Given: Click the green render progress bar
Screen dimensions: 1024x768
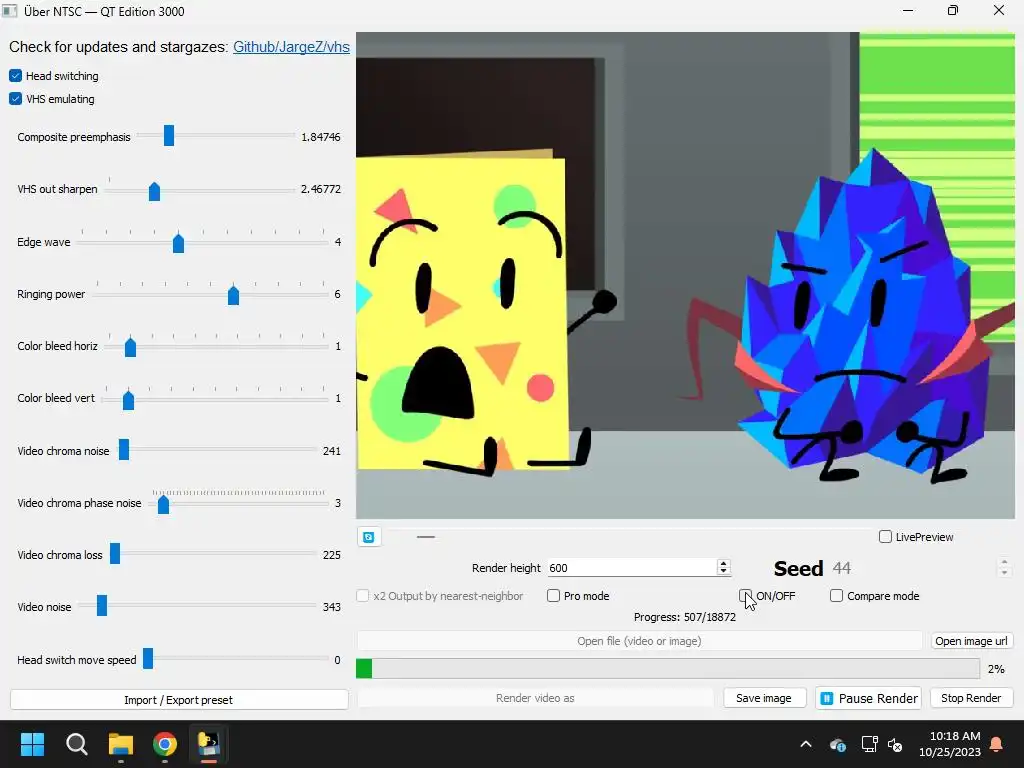Looking at the screenshot, I should click(668, 669).
